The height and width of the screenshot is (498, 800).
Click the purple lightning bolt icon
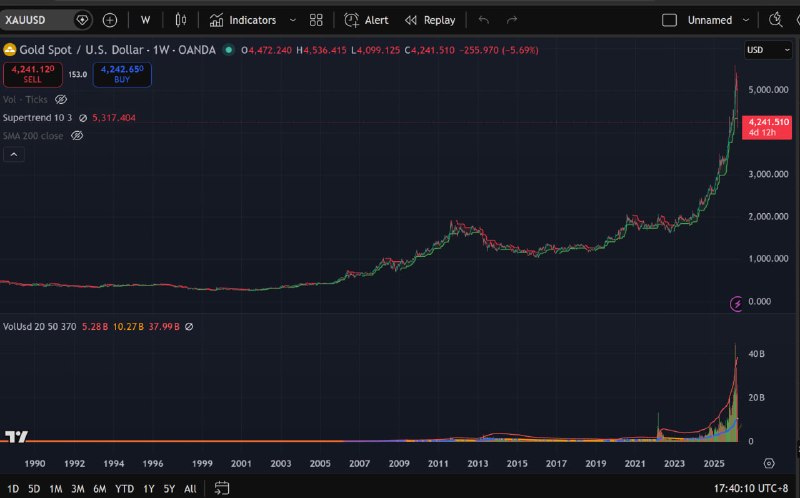738,302
